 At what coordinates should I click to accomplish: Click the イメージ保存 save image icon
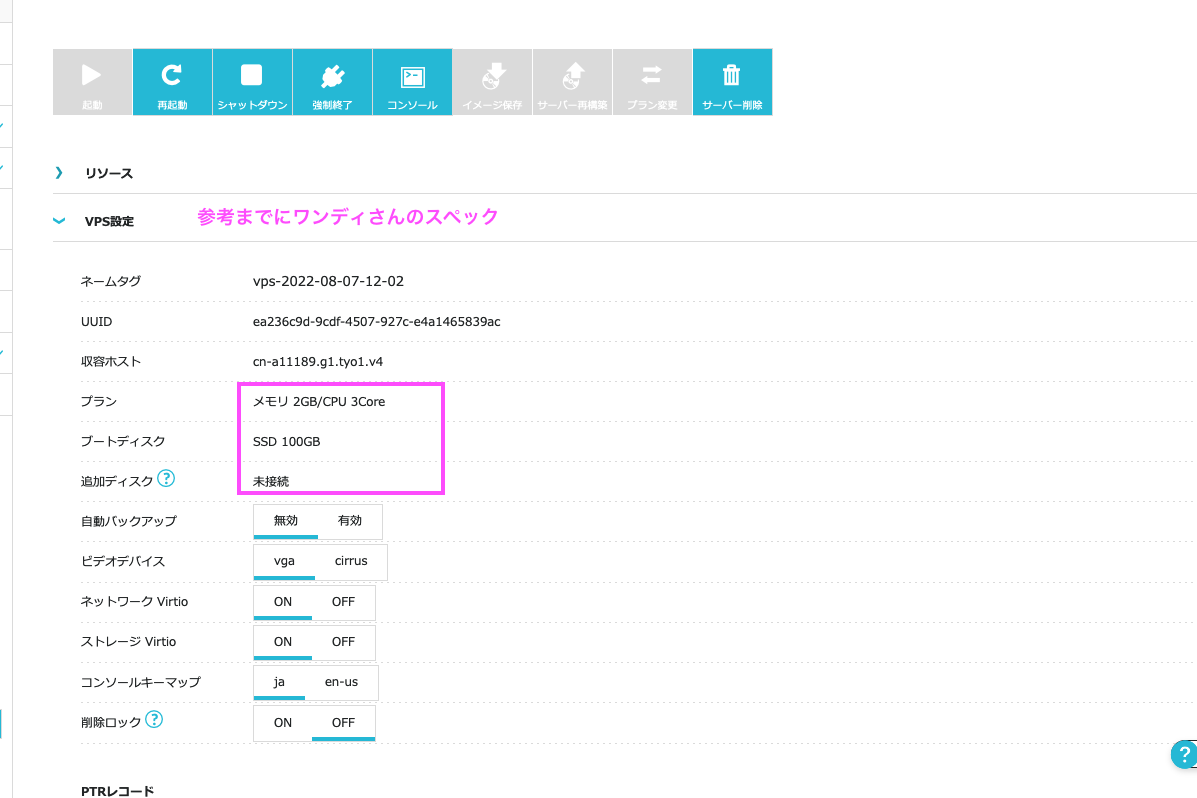point(492,76)
